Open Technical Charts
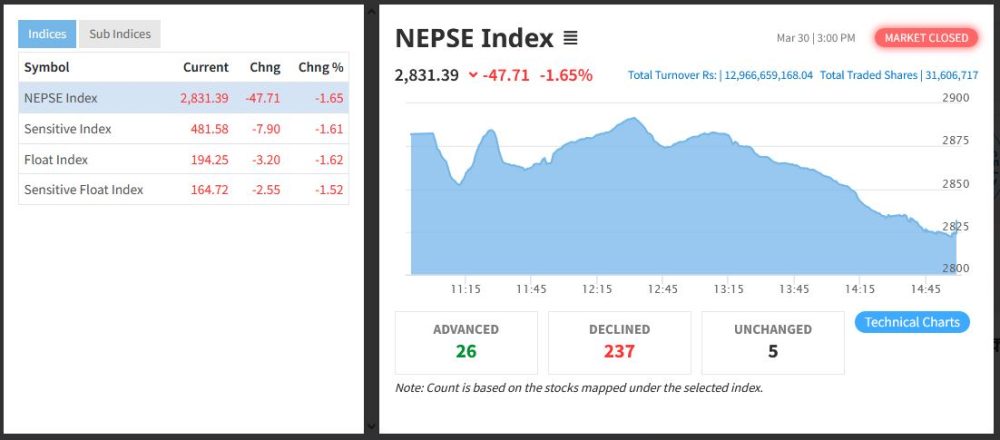1000x440 pixels. pyautogui.click(x=911, y=322)
